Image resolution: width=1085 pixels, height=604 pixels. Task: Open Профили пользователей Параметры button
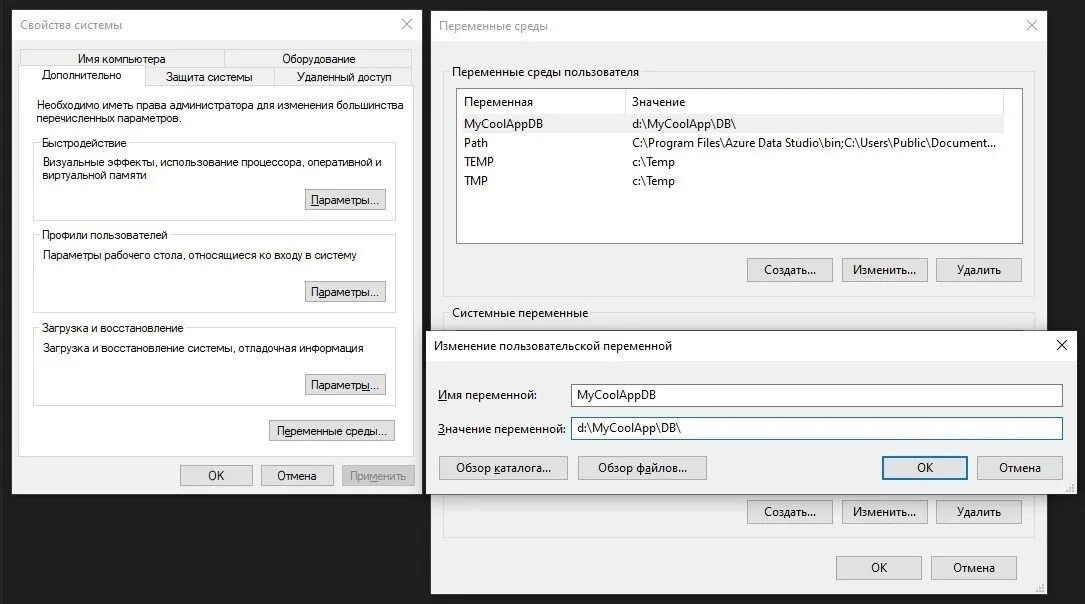(x=345, y=292)
